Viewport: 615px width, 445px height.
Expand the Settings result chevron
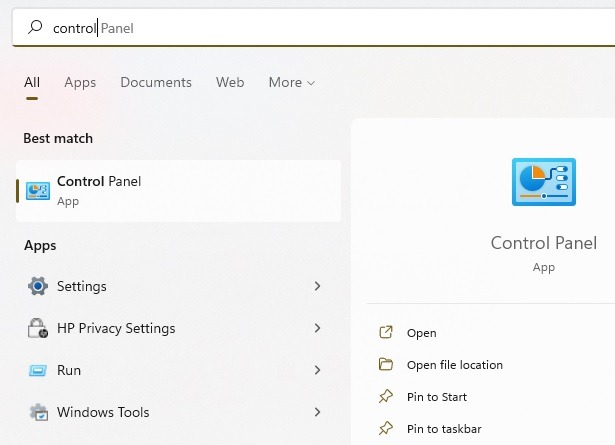pos(317,286)
